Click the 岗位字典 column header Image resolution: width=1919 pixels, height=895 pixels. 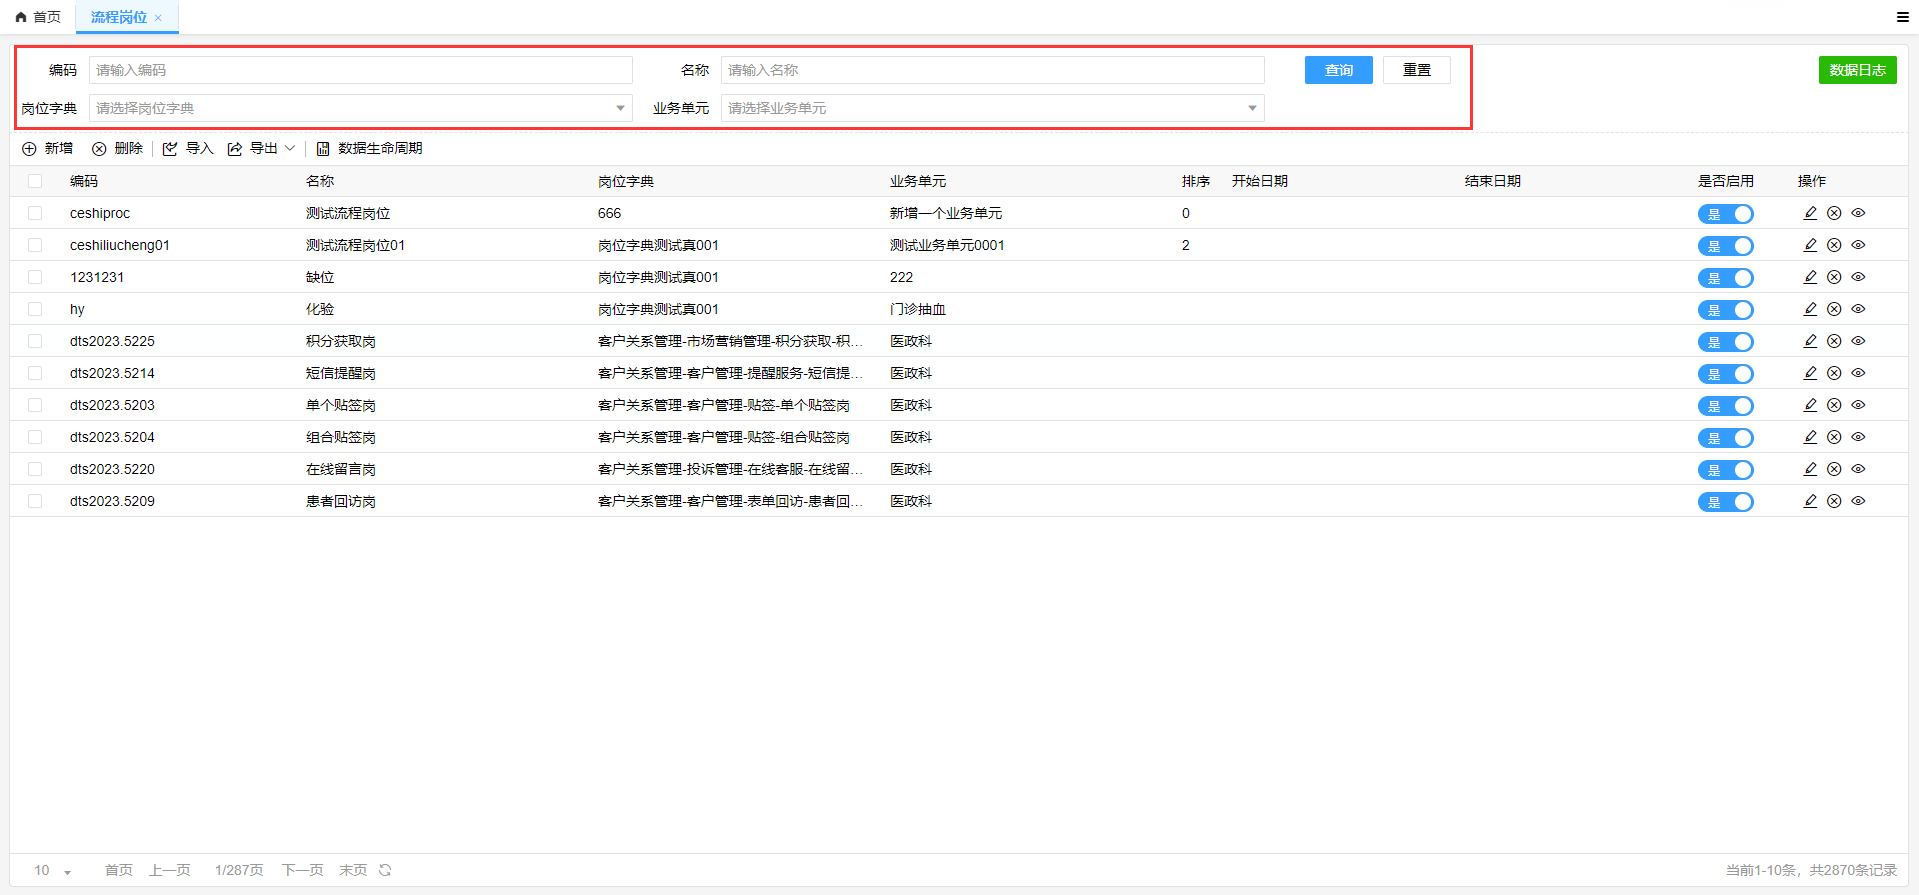click(x=626, y=181)
